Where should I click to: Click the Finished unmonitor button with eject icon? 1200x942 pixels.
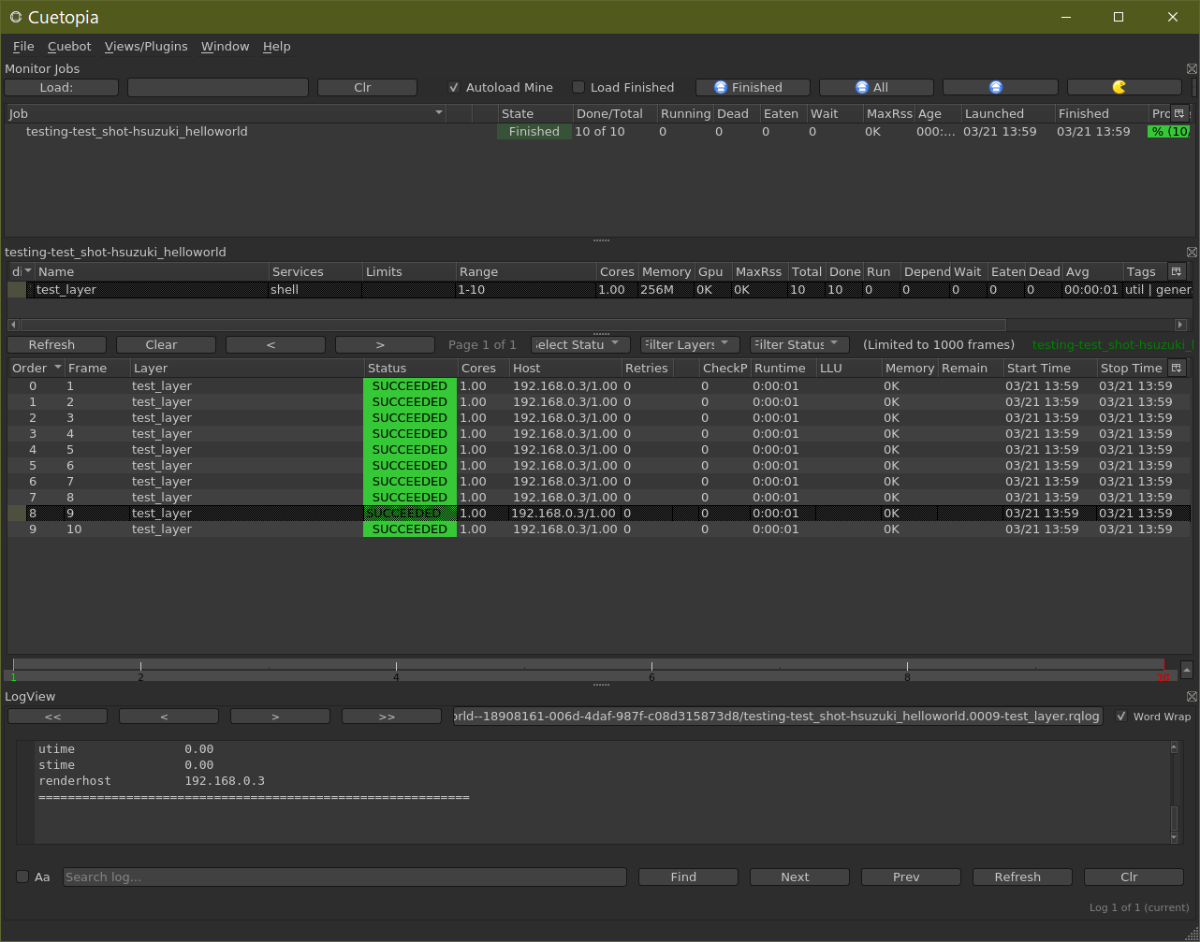(752, 87)
